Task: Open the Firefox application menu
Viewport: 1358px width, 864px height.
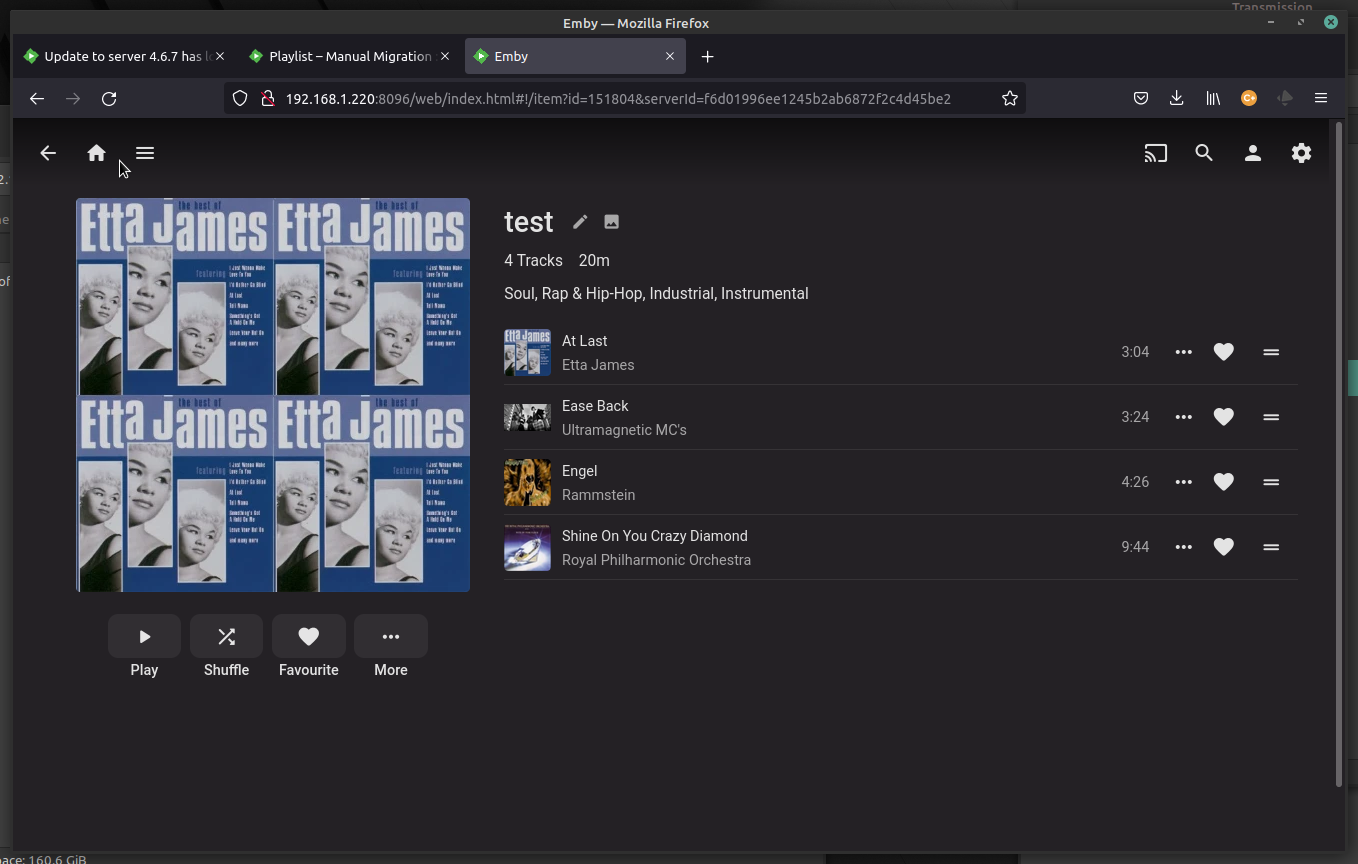Action: [1321, 98]
